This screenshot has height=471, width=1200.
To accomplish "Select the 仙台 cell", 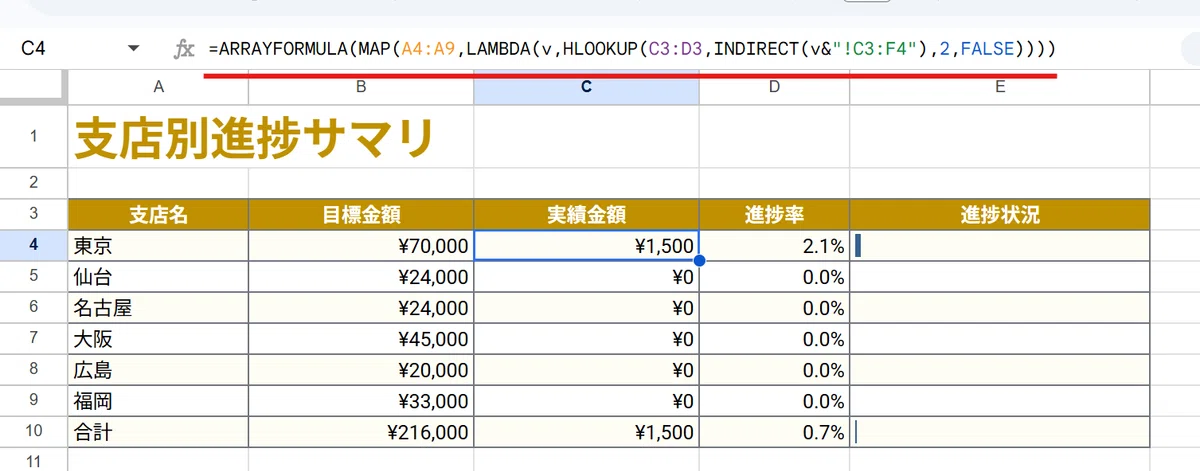I will tap(158, 276).
